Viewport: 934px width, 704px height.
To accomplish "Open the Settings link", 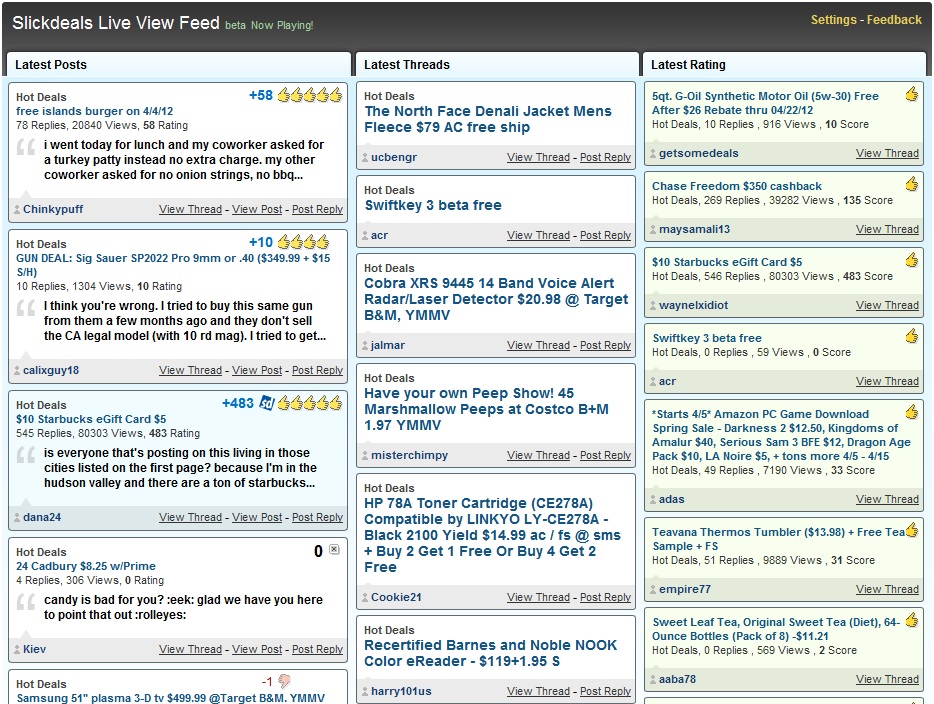I will point(833,20).
